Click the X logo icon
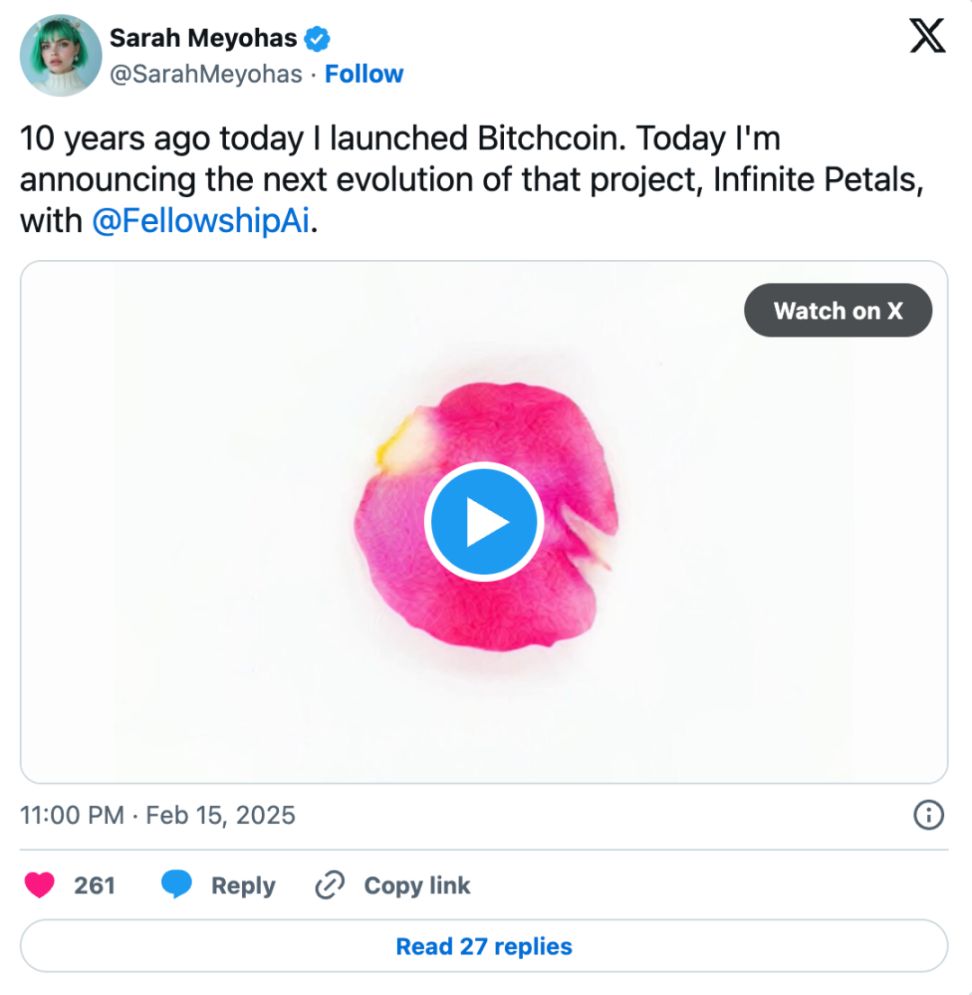The width and height of the screenshot is (972, 995). click(x=926, y=37)
